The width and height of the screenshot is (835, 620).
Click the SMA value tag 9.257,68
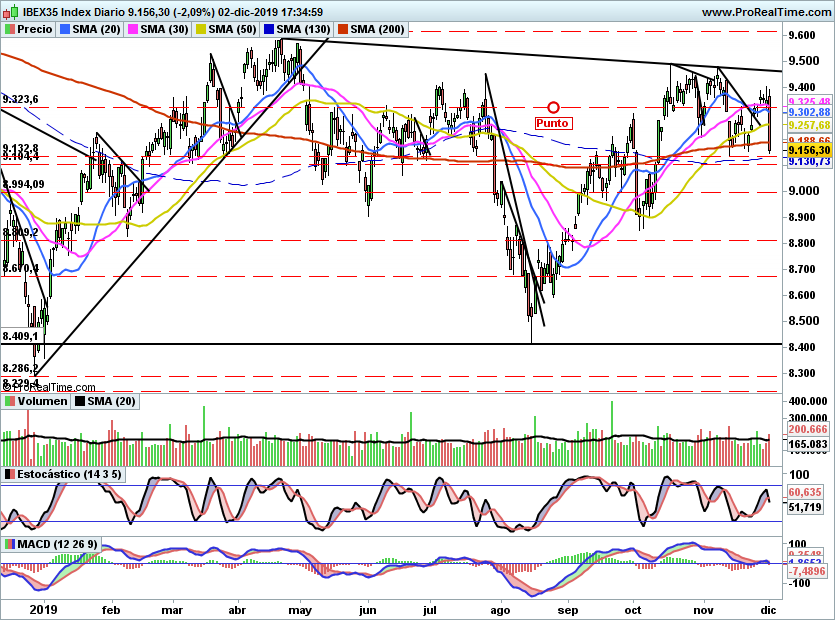809,125
